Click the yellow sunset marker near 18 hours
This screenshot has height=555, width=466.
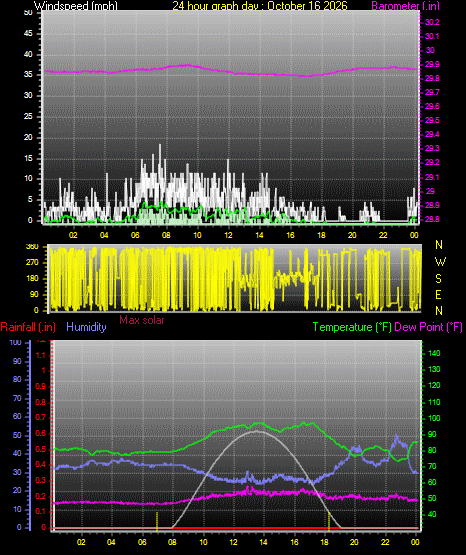tap(329, 521)
